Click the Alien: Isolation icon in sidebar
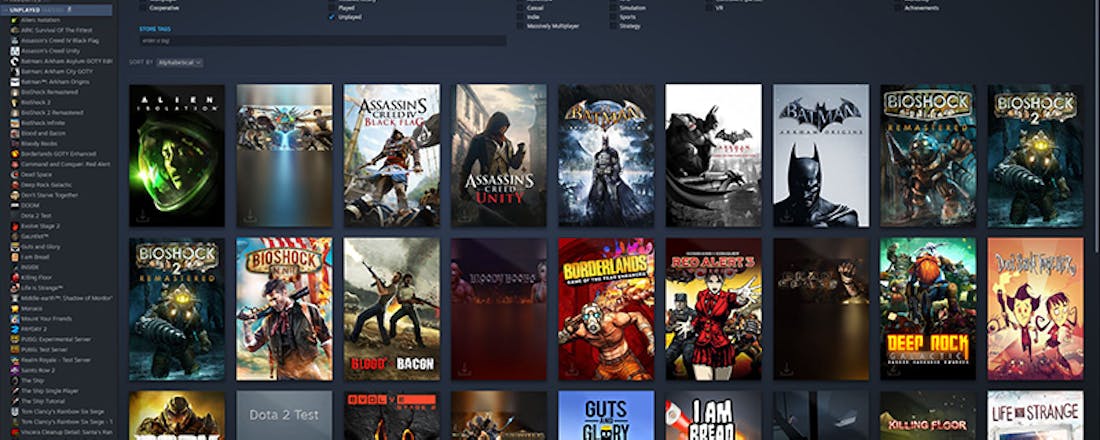 [x=14, y=20]
